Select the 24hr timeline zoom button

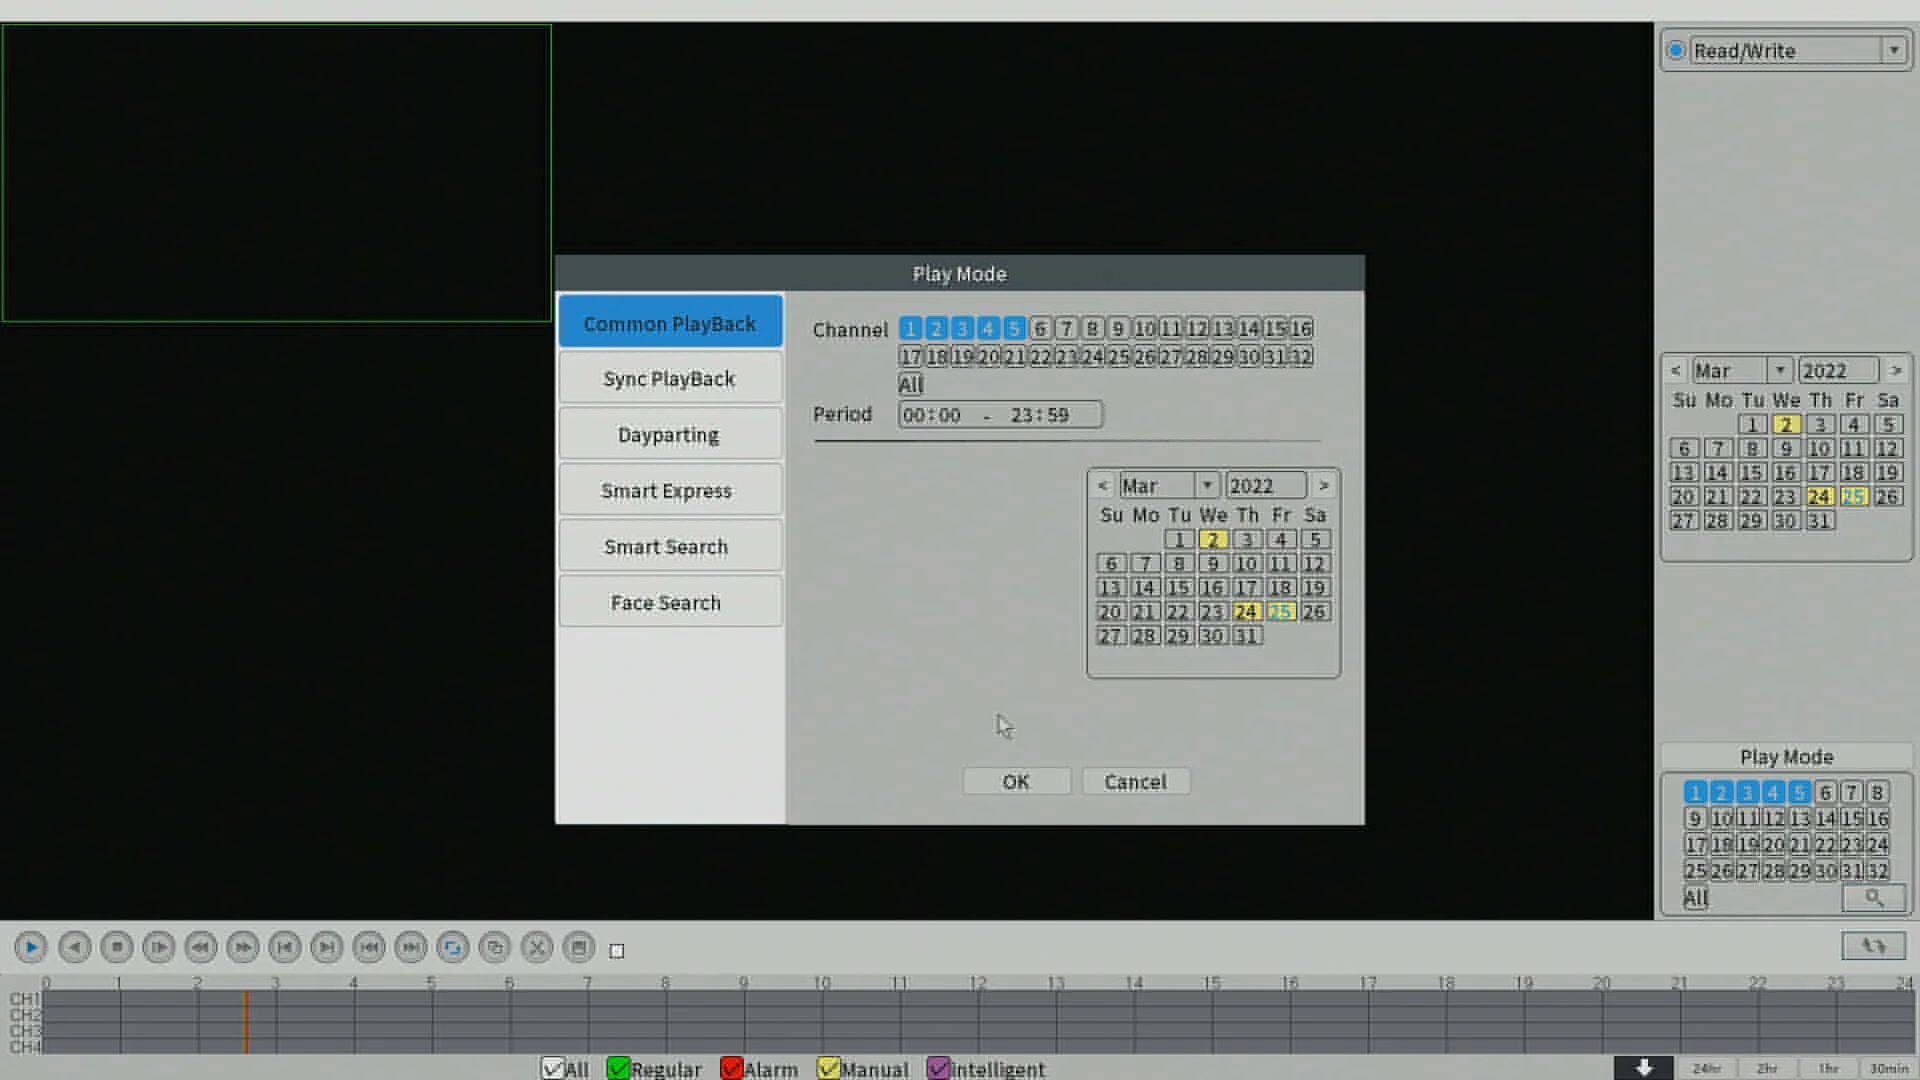click(x=1707, y=1068)
